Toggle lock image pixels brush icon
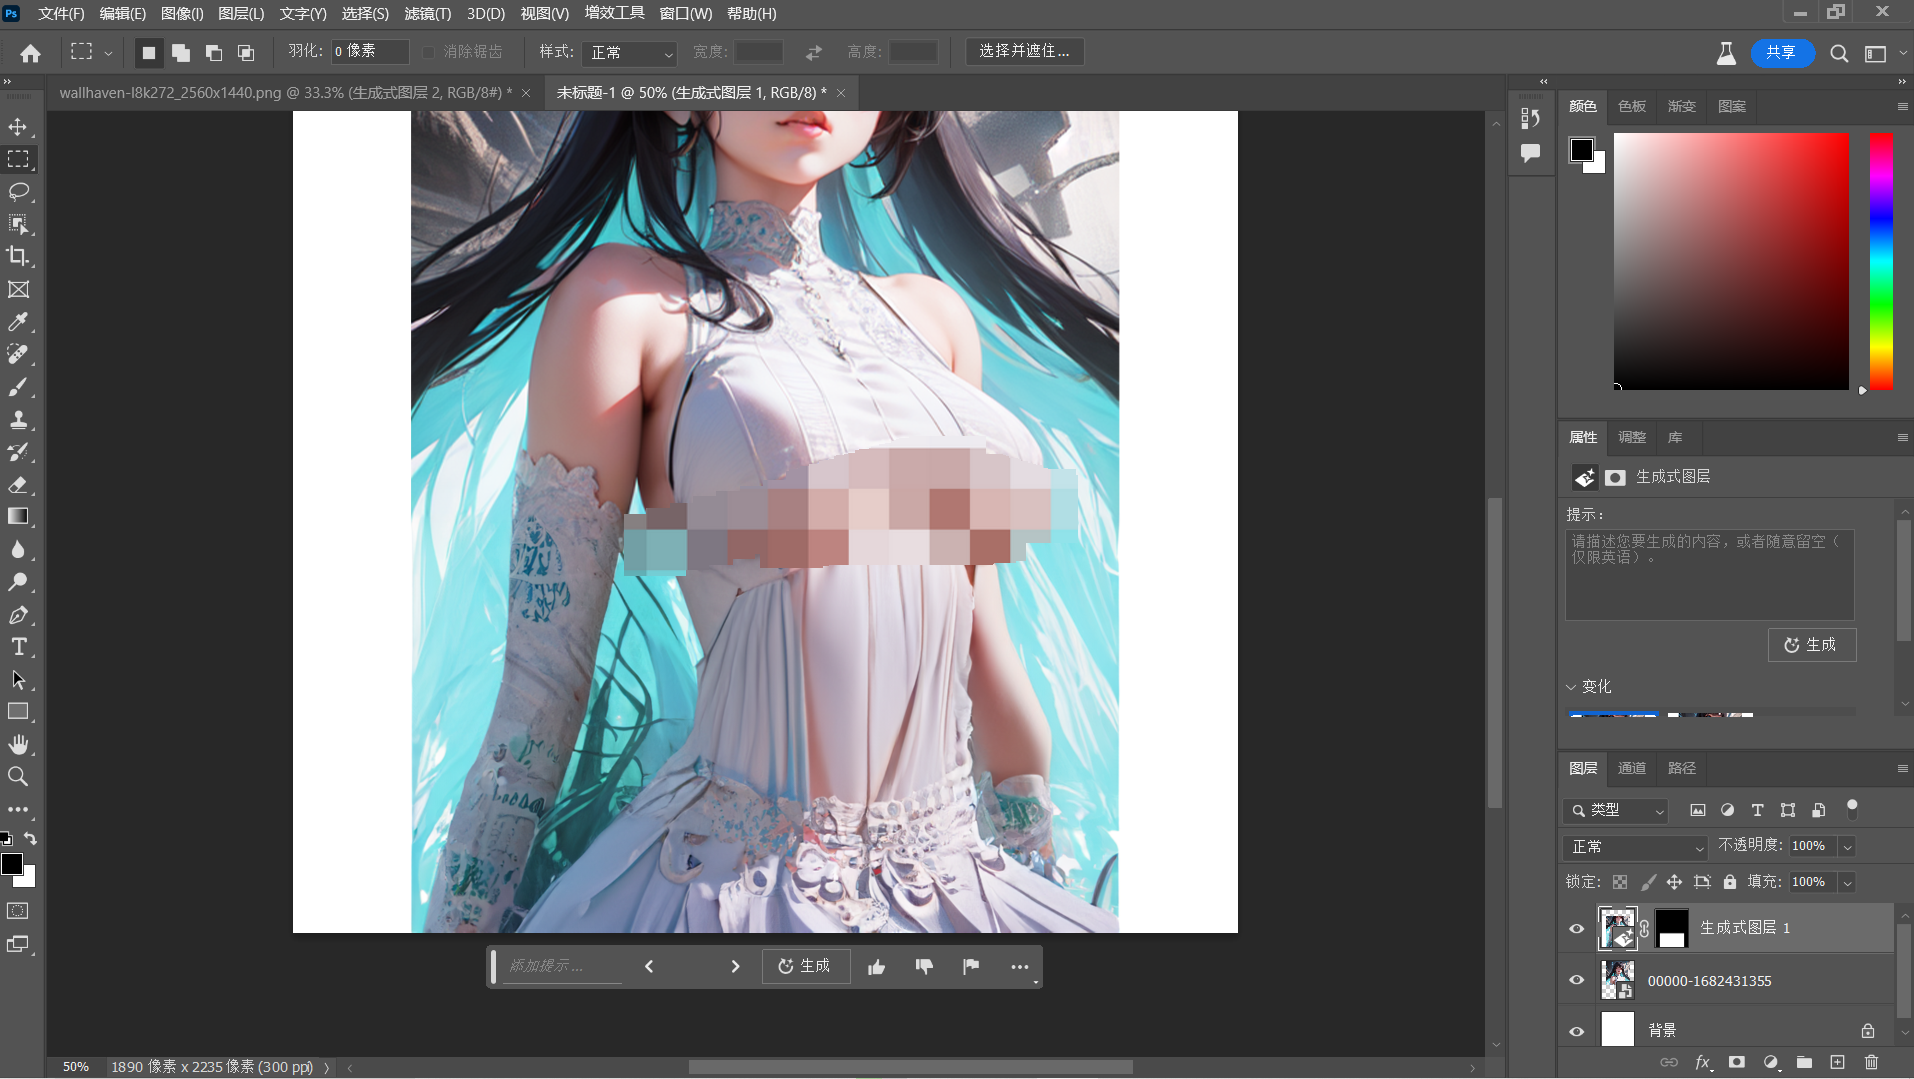Image resolution: width=1914 pixels, height=1079 pixels. 1648,882
